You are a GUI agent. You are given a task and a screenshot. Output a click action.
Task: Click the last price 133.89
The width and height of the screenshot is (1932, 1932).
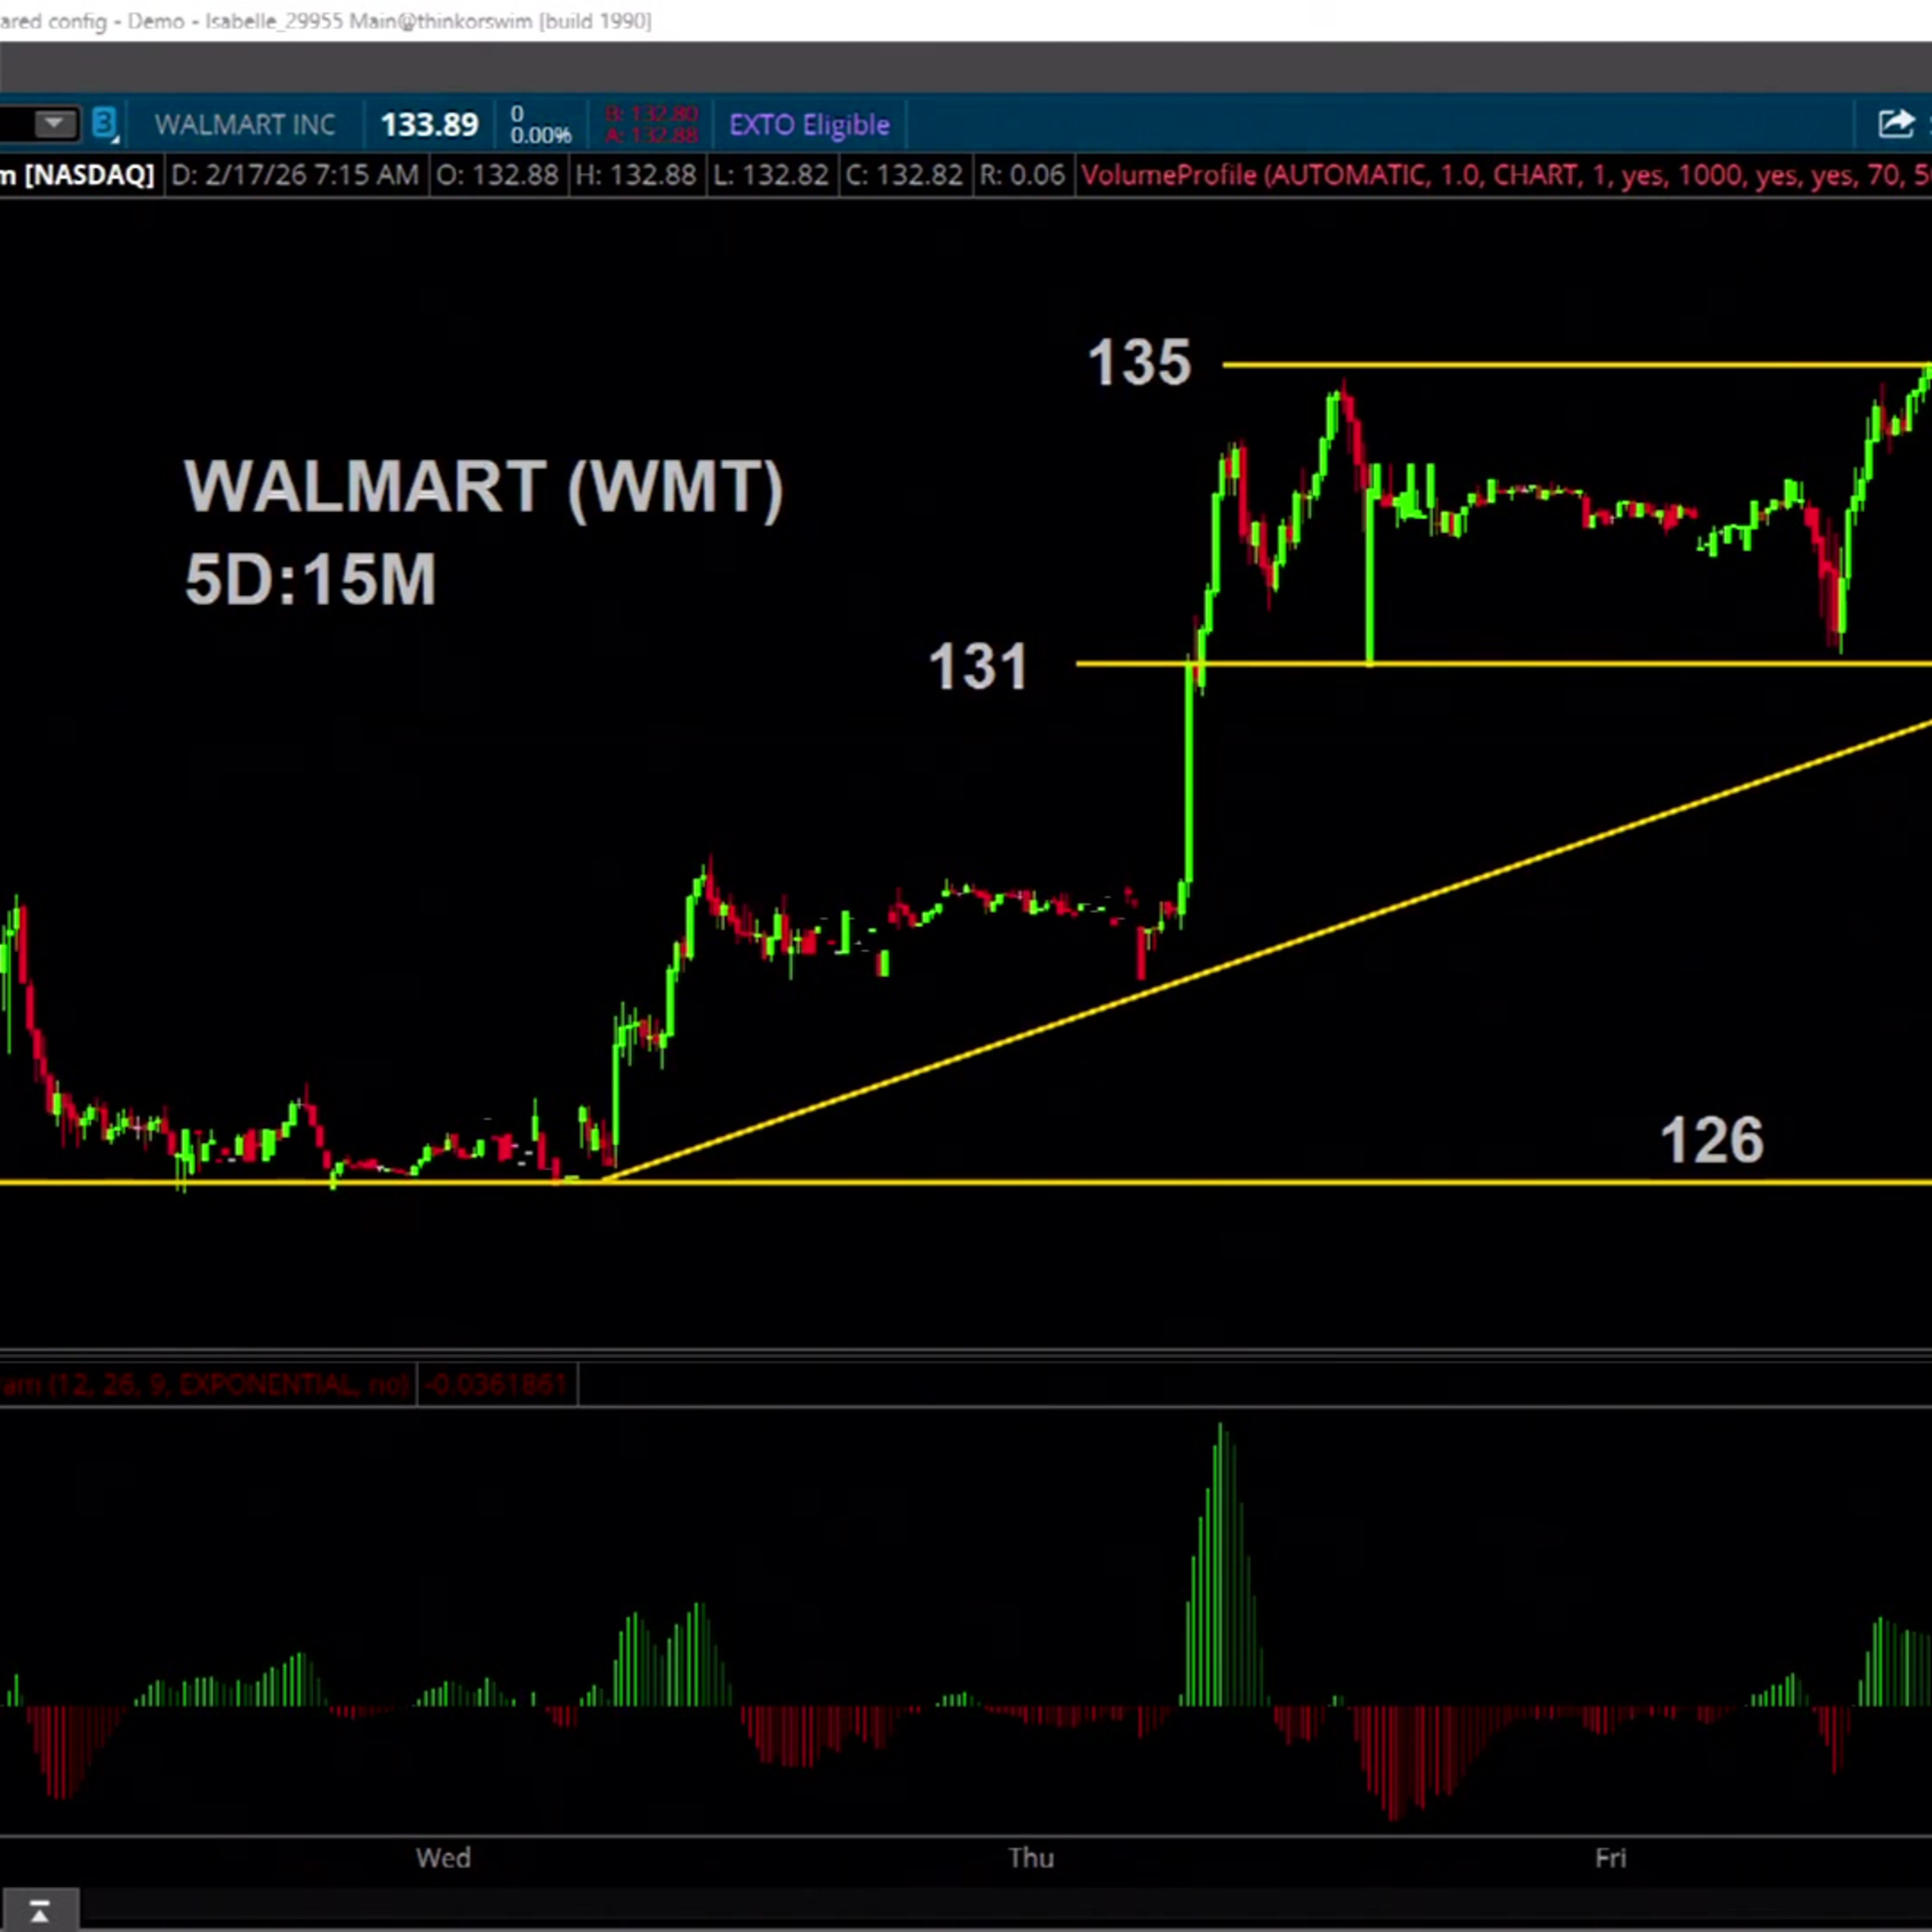[429, 125]
